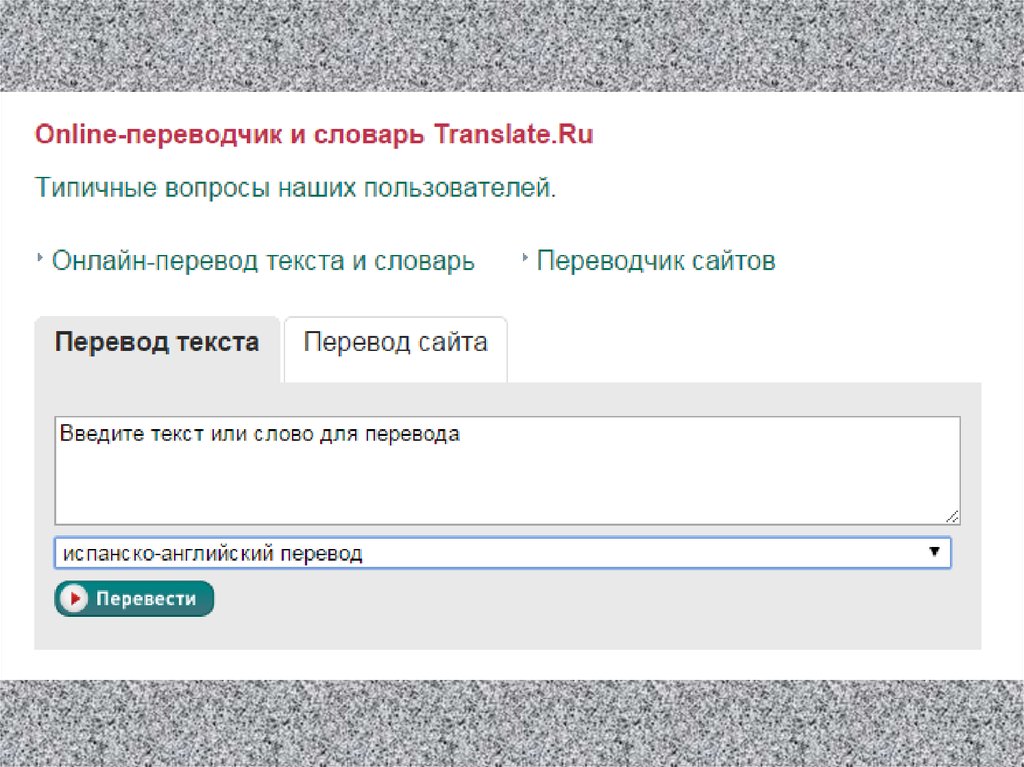Click the red play icon on Перевести
The height and width of the screenshot is (767, 1024).
74,598
